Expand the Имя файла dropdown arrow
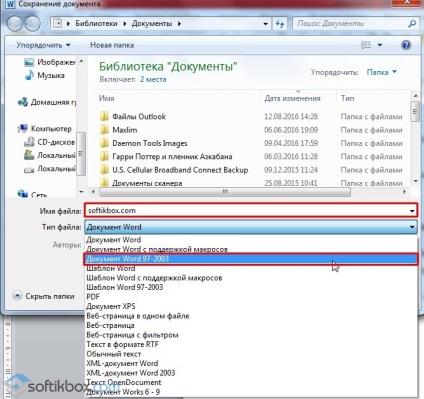This screenshot has width=424, height=399. tap(412, 211)
